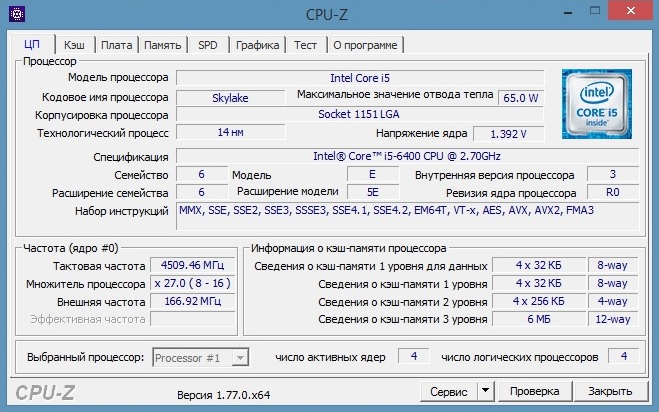
Task: Open the Память tab
Action: point(163,45)
